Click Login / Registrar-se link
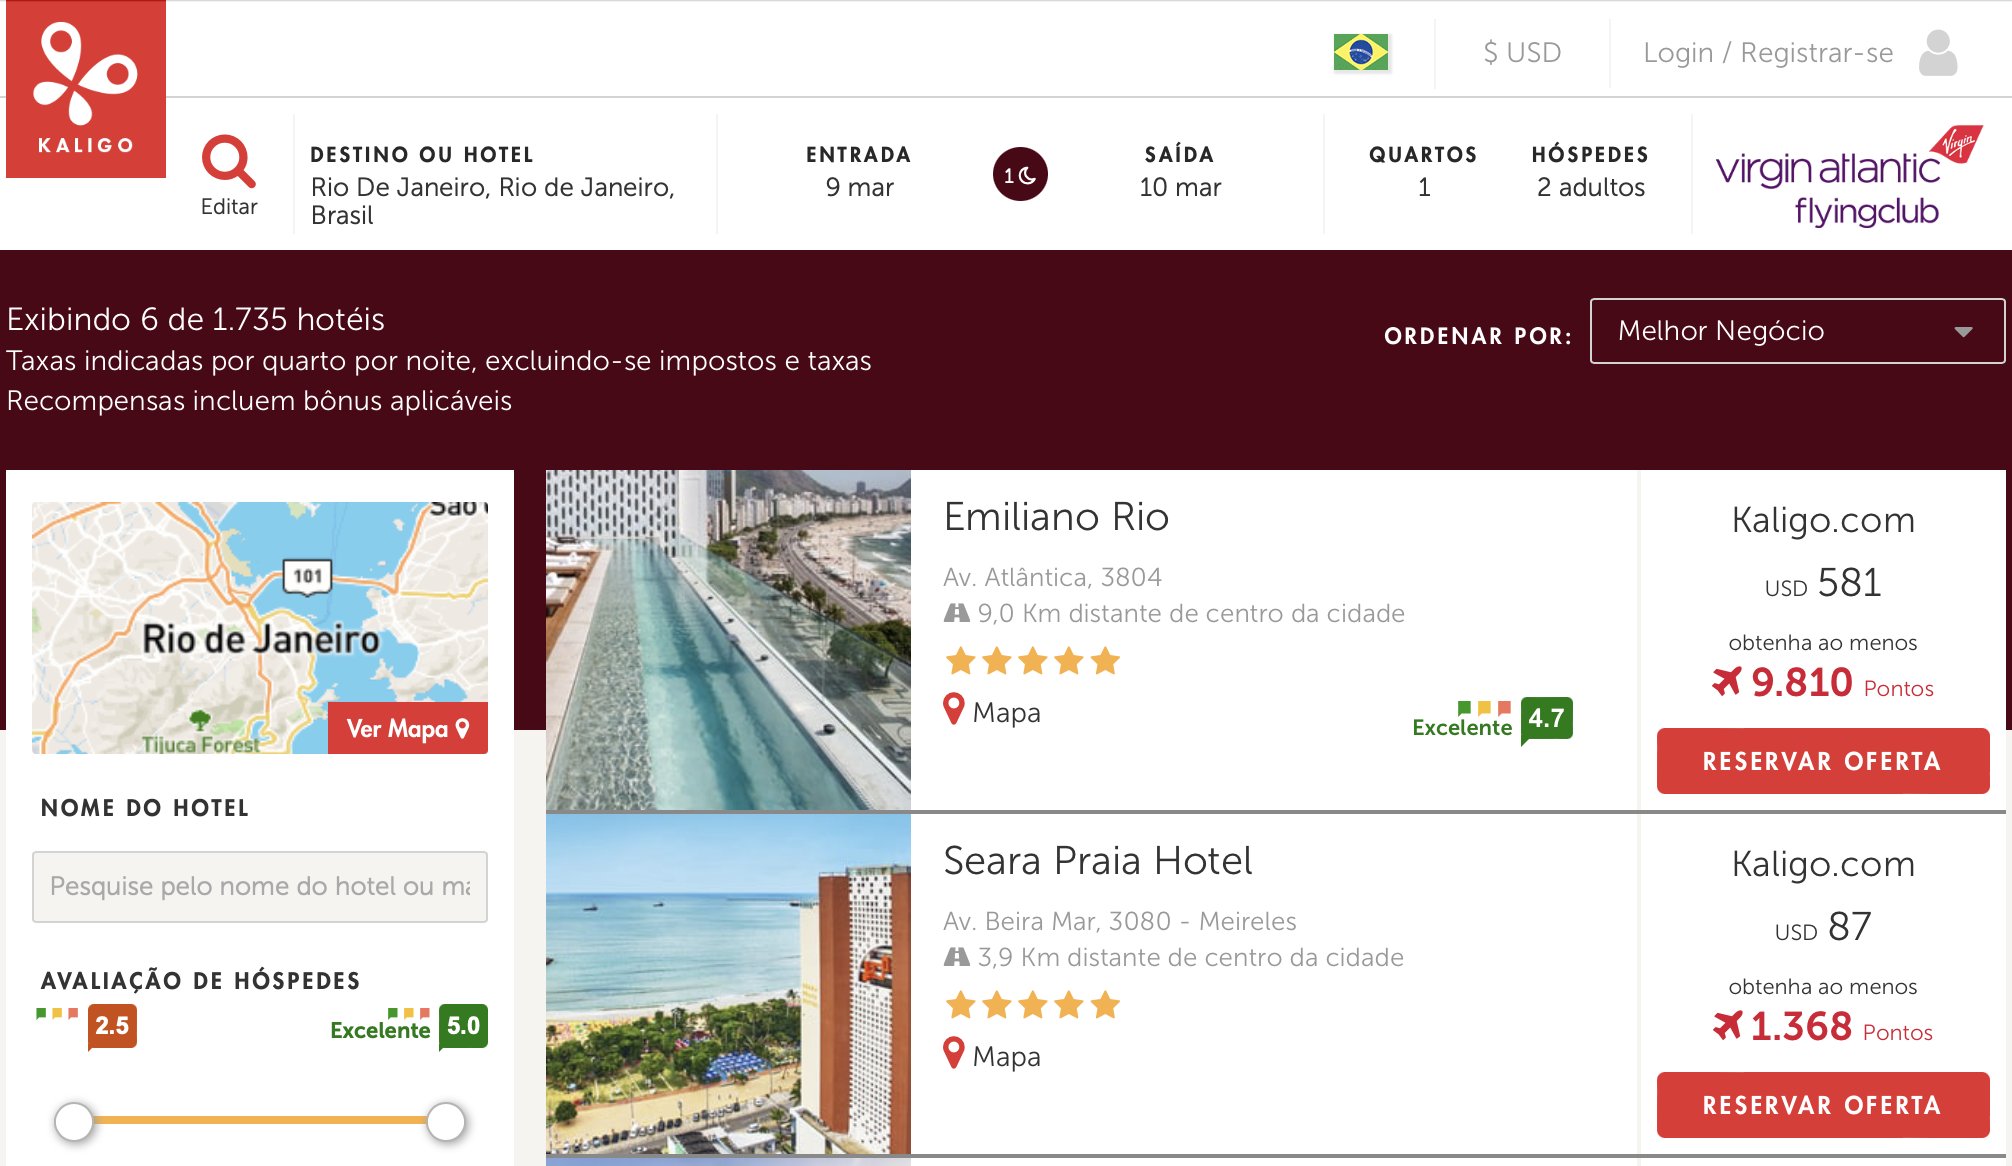 tap(1768, 52)
